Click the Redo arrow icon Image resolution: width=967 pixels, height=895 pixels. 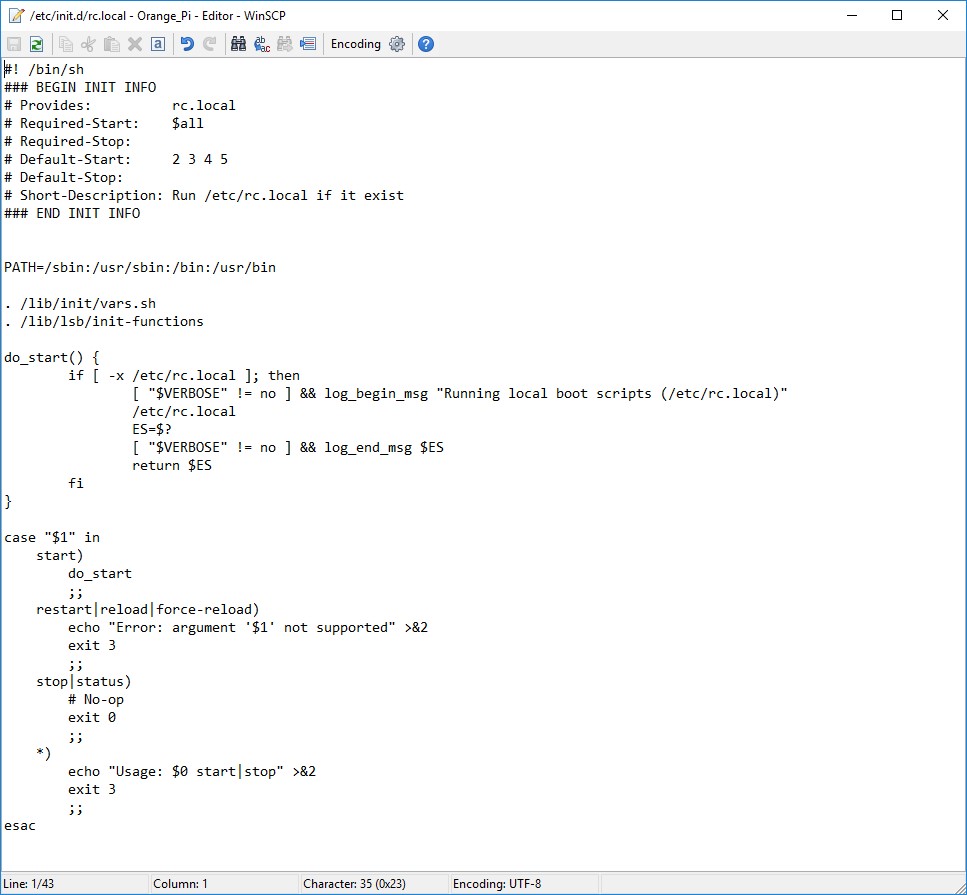(210, 44)
